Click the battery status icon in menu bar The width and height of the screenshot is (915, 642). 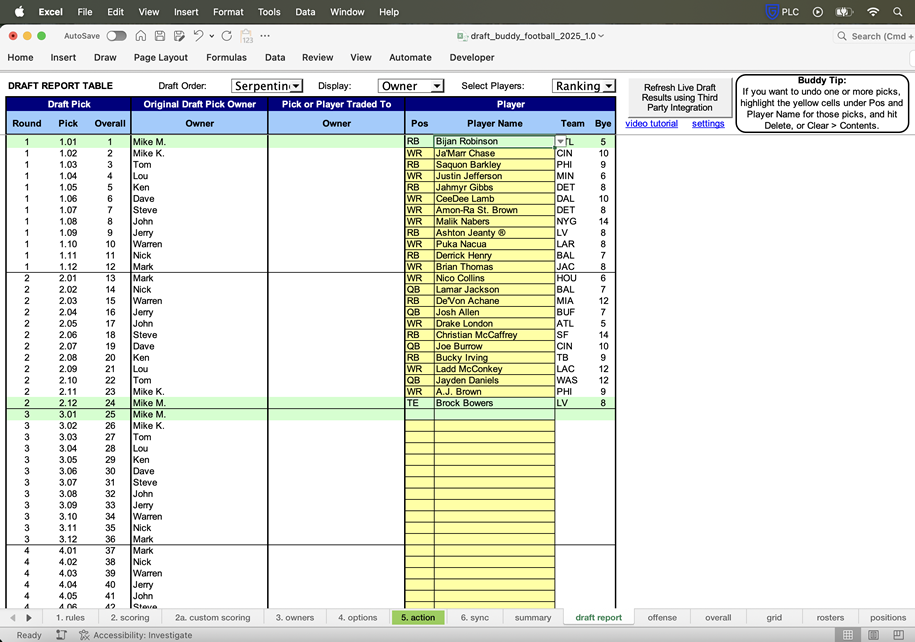pos(844,12)
